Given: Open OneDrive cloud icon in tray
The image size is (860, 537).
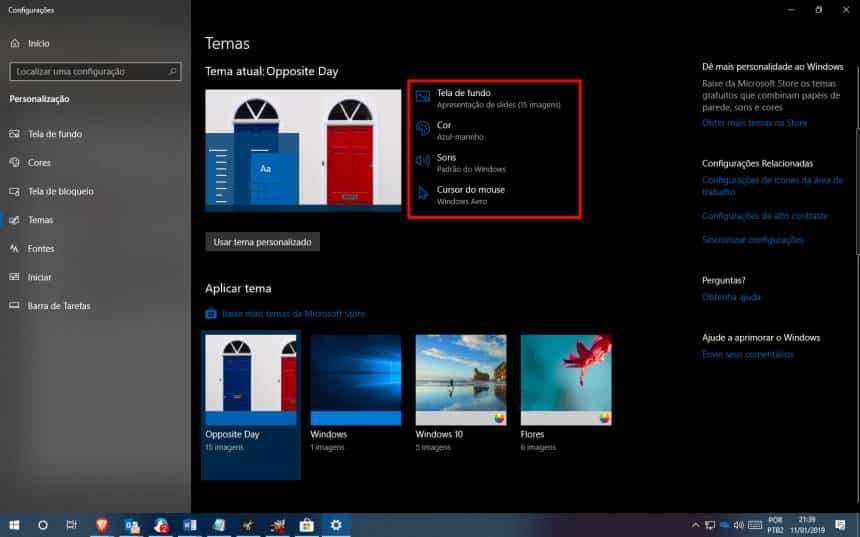Looking at the screenshot, I should [x=725, y=525].
